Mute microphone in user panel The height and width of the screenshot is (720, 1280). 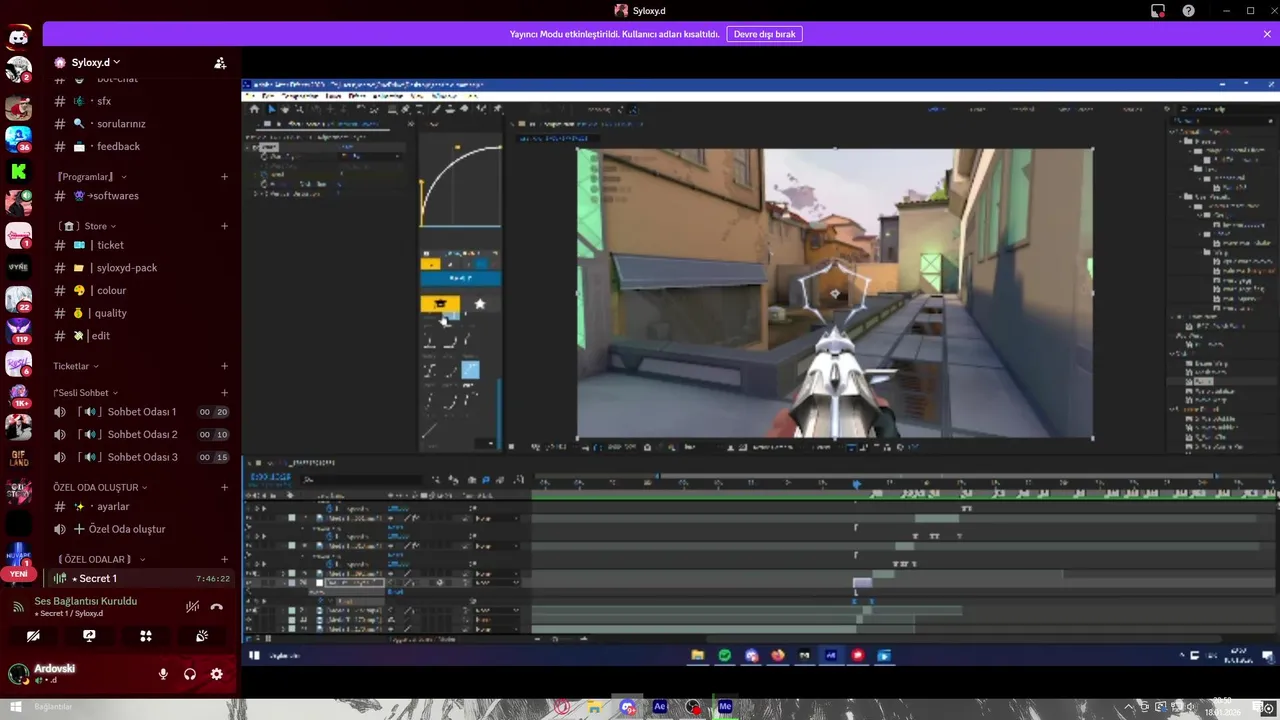click(x=163, y=674)
